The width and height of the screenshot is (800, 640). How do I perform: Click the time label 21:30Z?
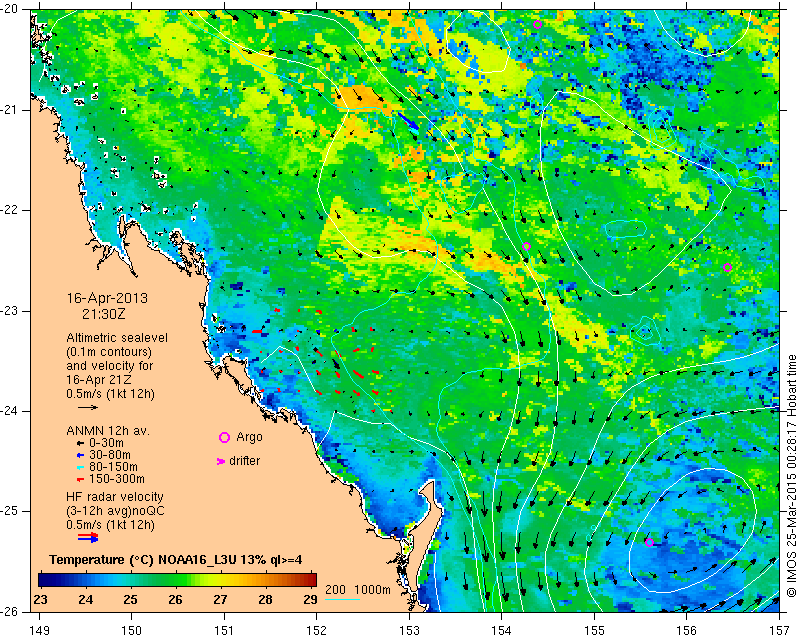tap(104, 314)
